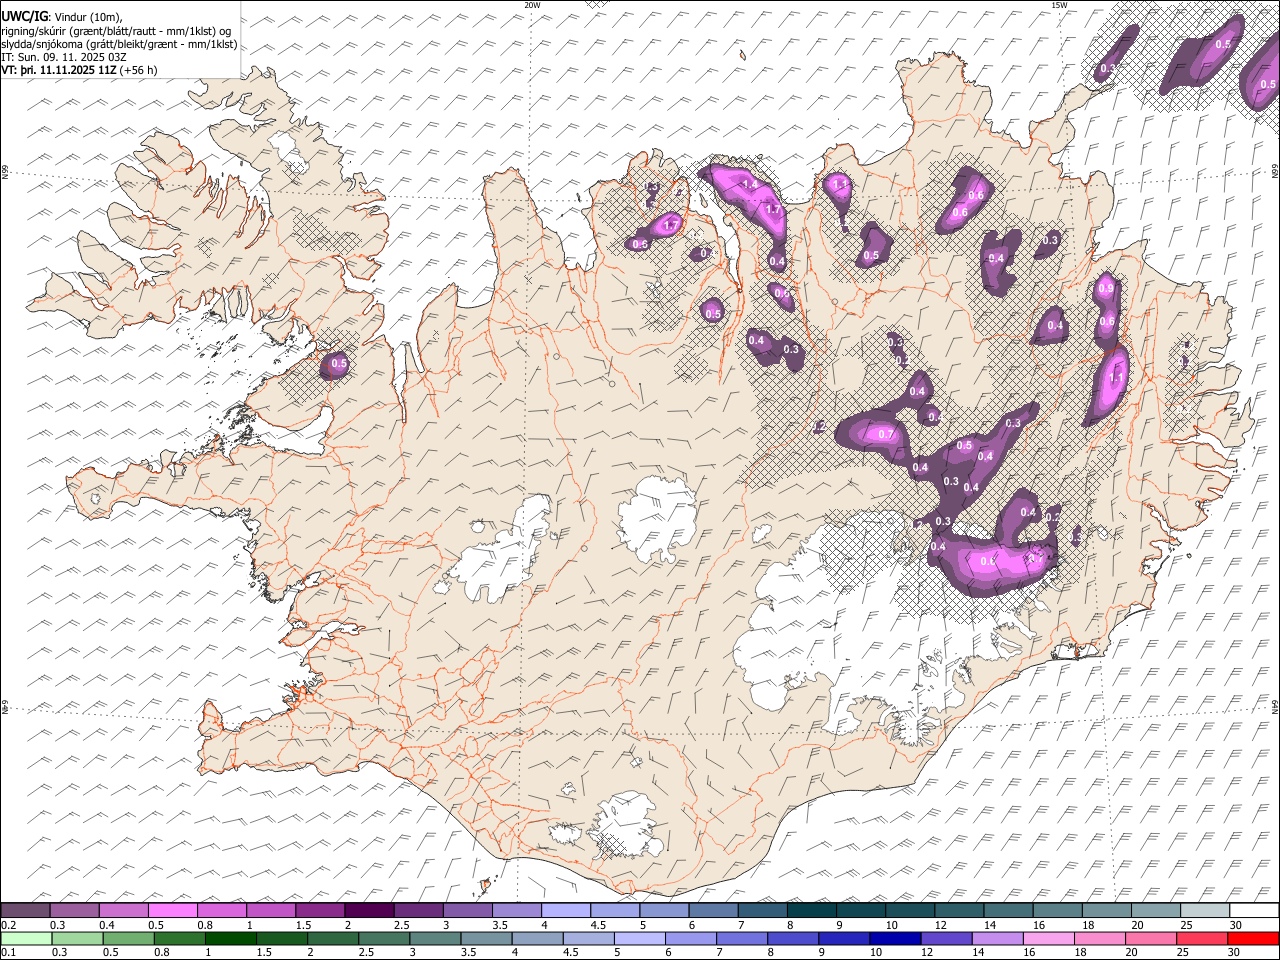Click the '0.7' snowfall value on the map

[x=885, y=435]
